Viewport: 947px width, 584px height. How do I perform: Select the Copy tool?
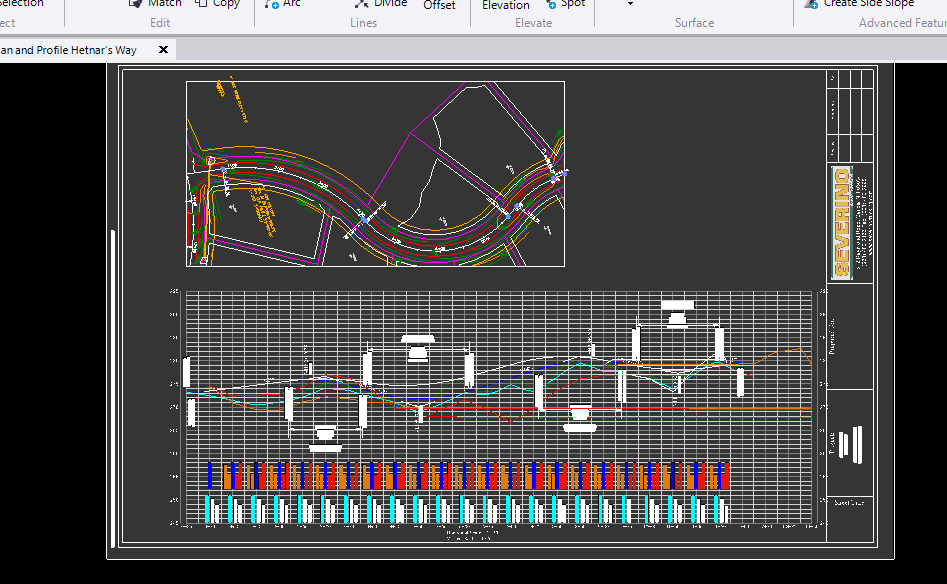pyautogui.click(x=226, y=4)
